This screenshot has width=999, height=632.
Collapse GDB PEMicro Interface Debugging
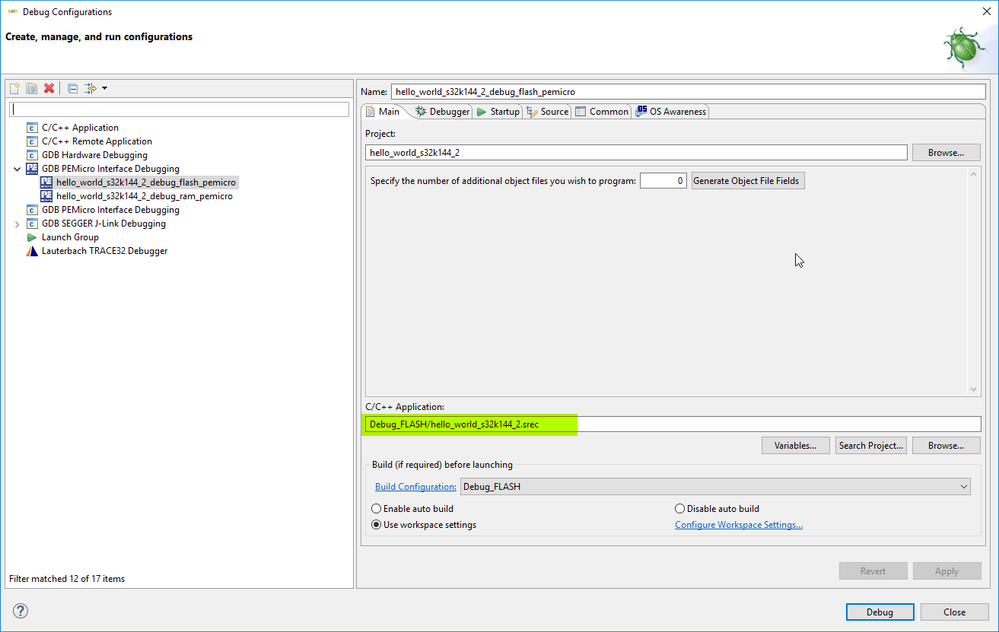tap(17, 168)
